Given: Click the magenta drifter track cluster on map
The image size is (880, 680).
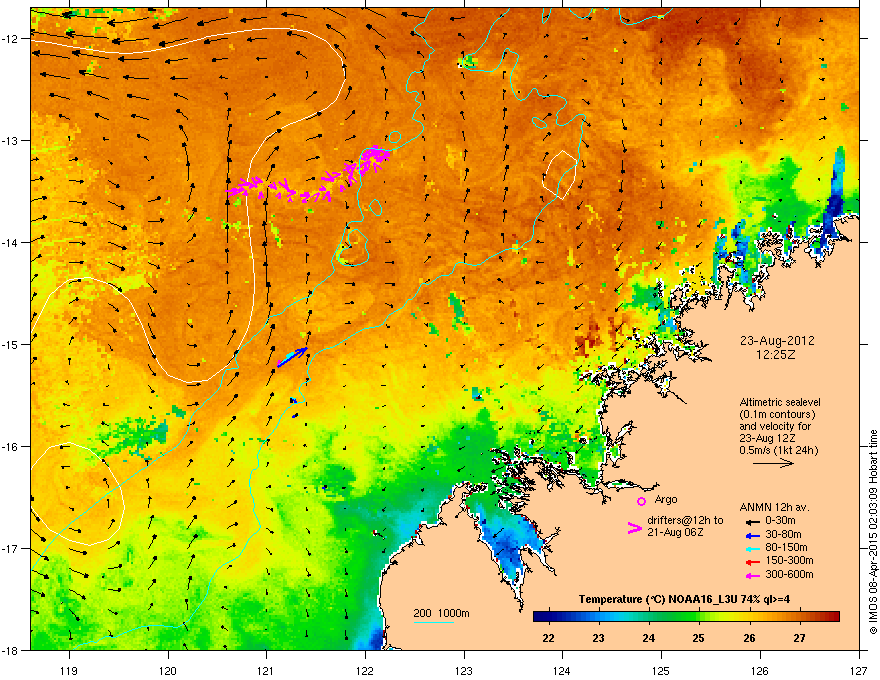Looking at the screenshot, I should point(309,175).
